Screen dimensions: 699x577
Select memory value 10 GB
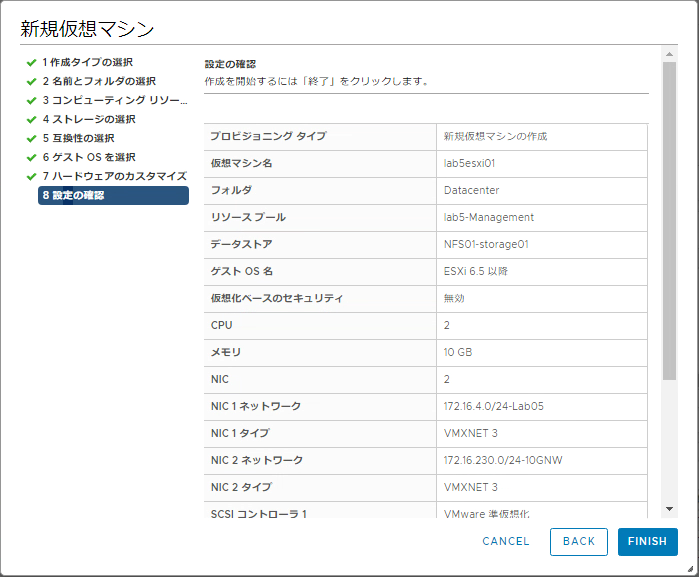(x=457, y=352)
